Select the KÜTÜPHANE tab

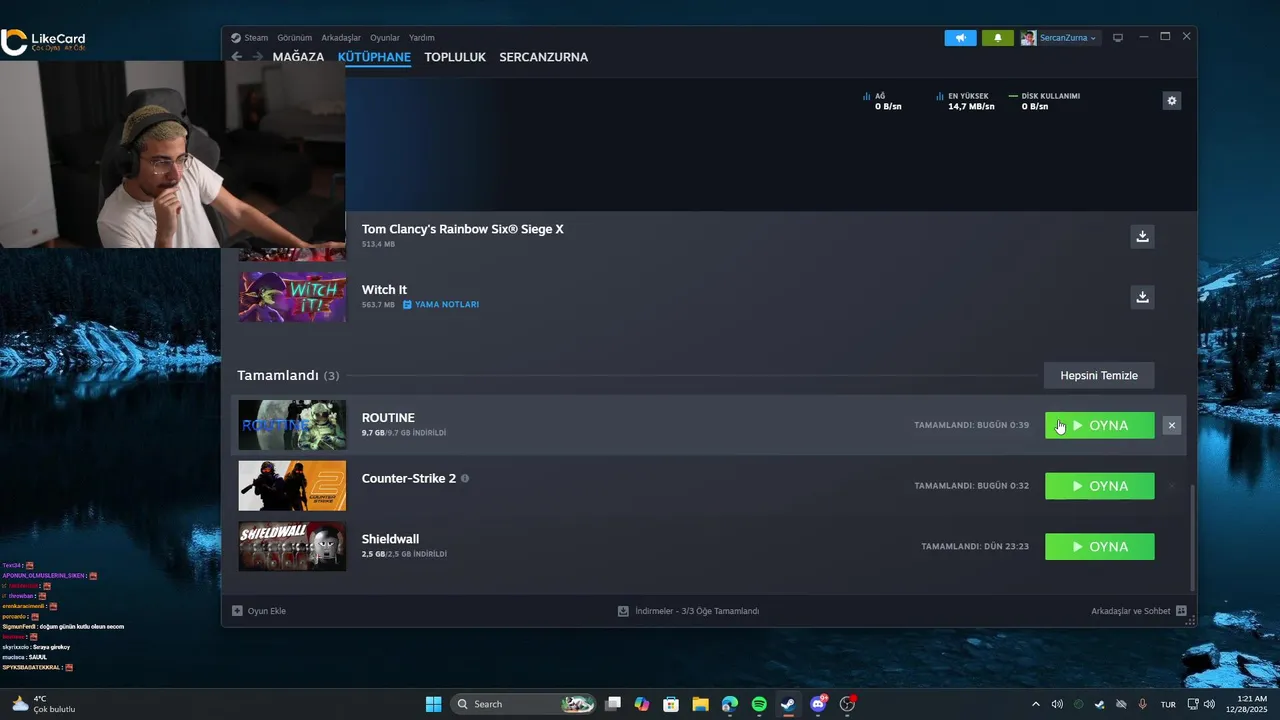coord(374,57)
